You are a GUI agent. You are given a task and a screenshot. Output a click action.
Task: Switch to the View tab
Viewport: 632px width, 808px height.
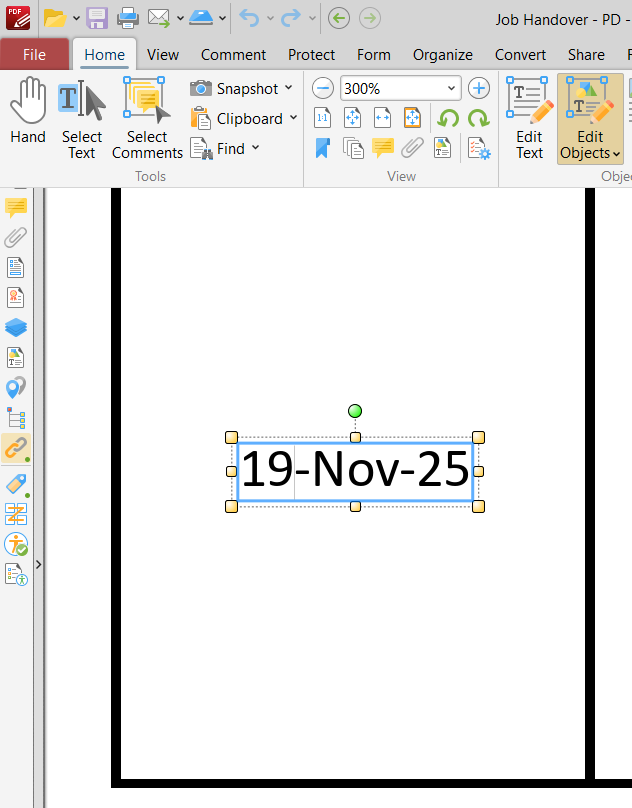pyautogui.click(x=163, y=55)
